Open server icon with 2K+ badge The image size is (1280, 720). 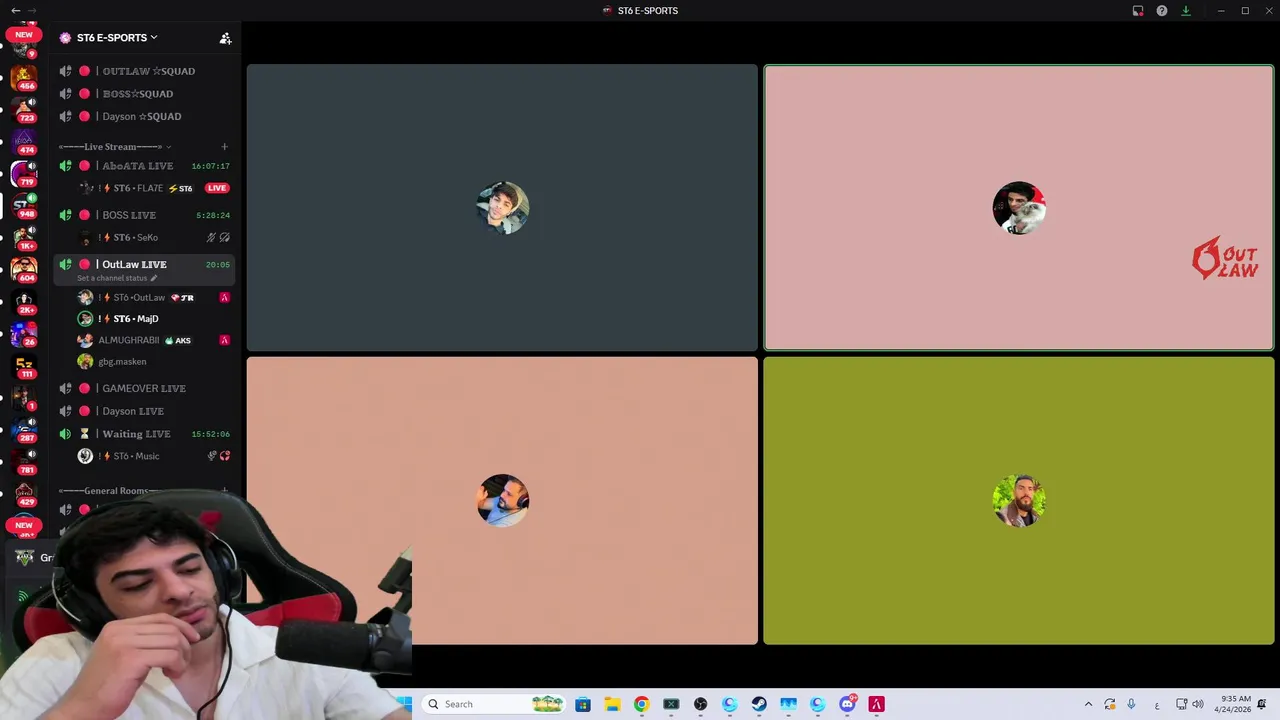24,301
